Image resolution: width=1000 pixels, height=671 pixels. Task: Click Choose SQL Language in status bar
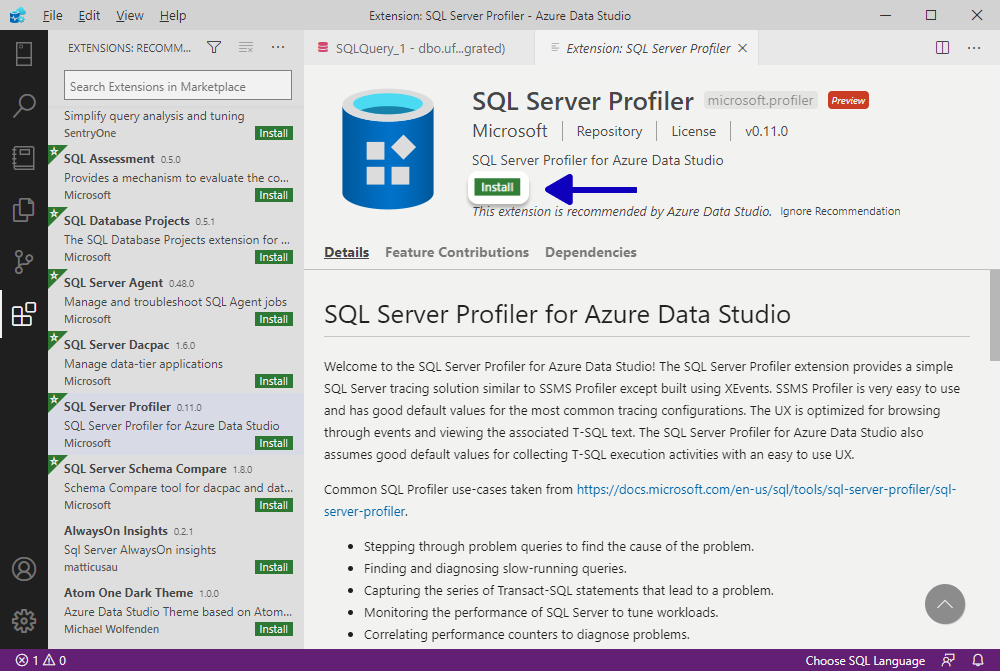(x=865, y=660)
